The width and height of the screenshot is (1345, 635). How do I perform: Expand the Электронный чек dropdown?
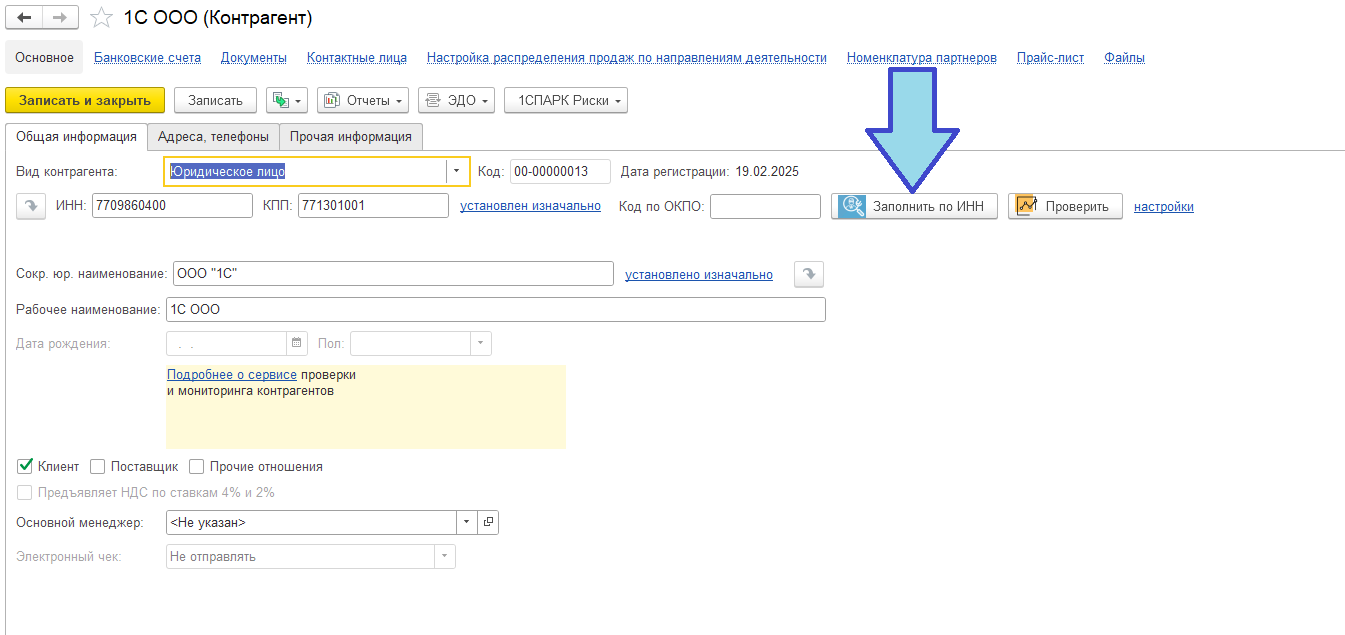tap(445, 556)
